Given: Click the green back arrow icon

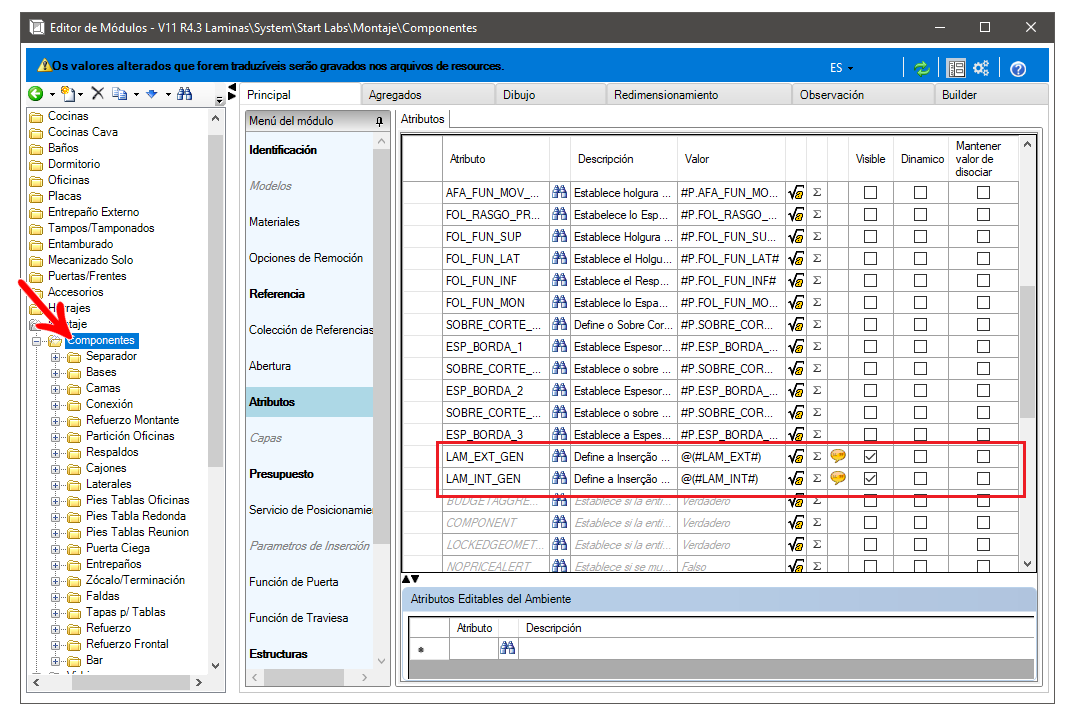Looking at the screenshot, I should point(36,94).
